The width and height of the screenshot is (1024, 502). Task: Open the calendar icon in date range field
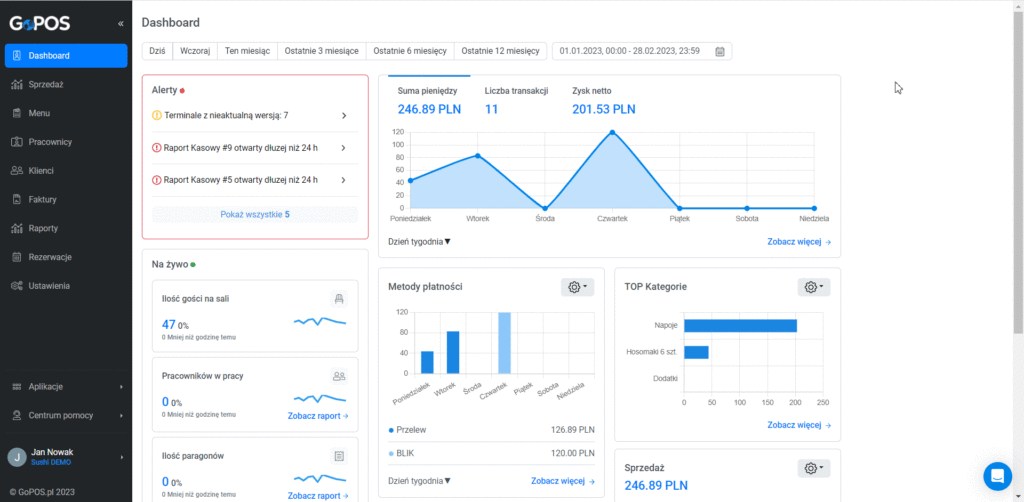point(720,51)
